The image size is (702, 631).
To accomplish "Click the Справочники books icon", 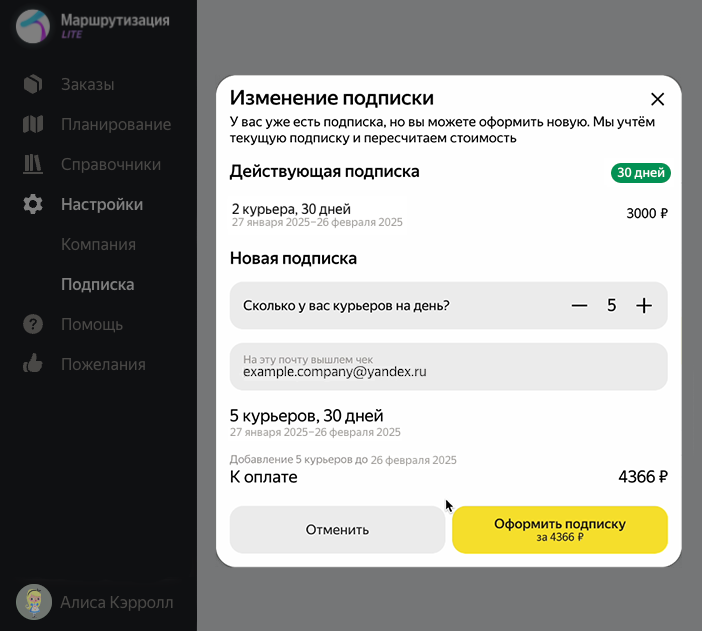I will tap(33, 164).
